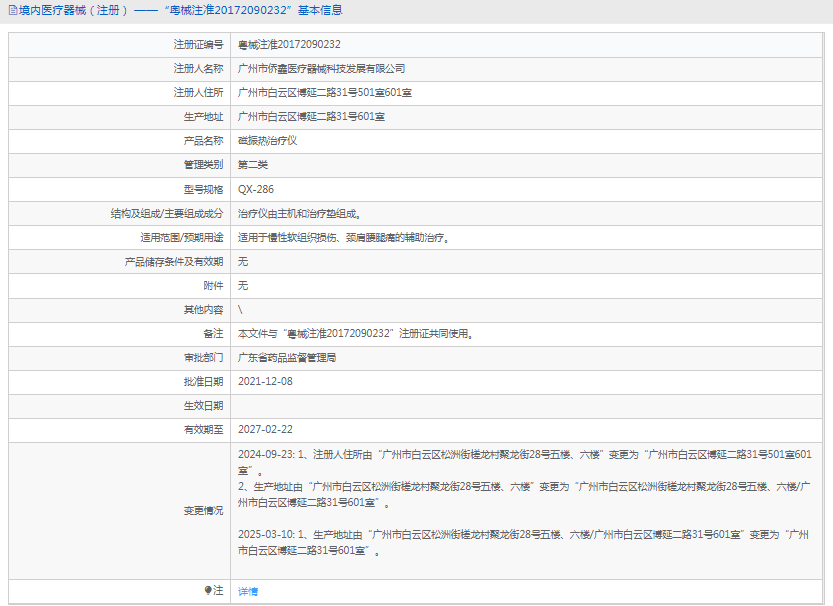Select approving department 广东省药品监督管理局
This screenshot has height=606, width=833.
coord(287,357)
